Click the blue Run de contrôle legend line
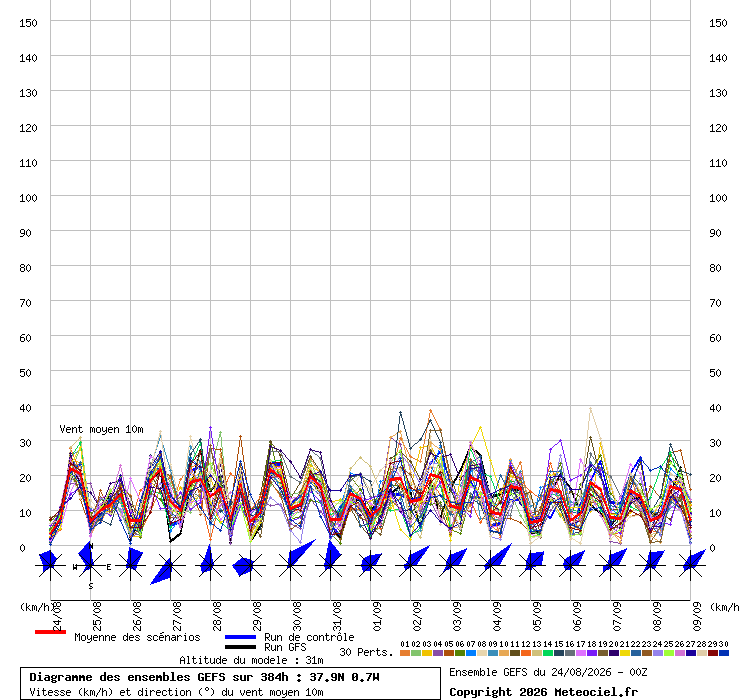The image size is (740, 700). (240, 637)
